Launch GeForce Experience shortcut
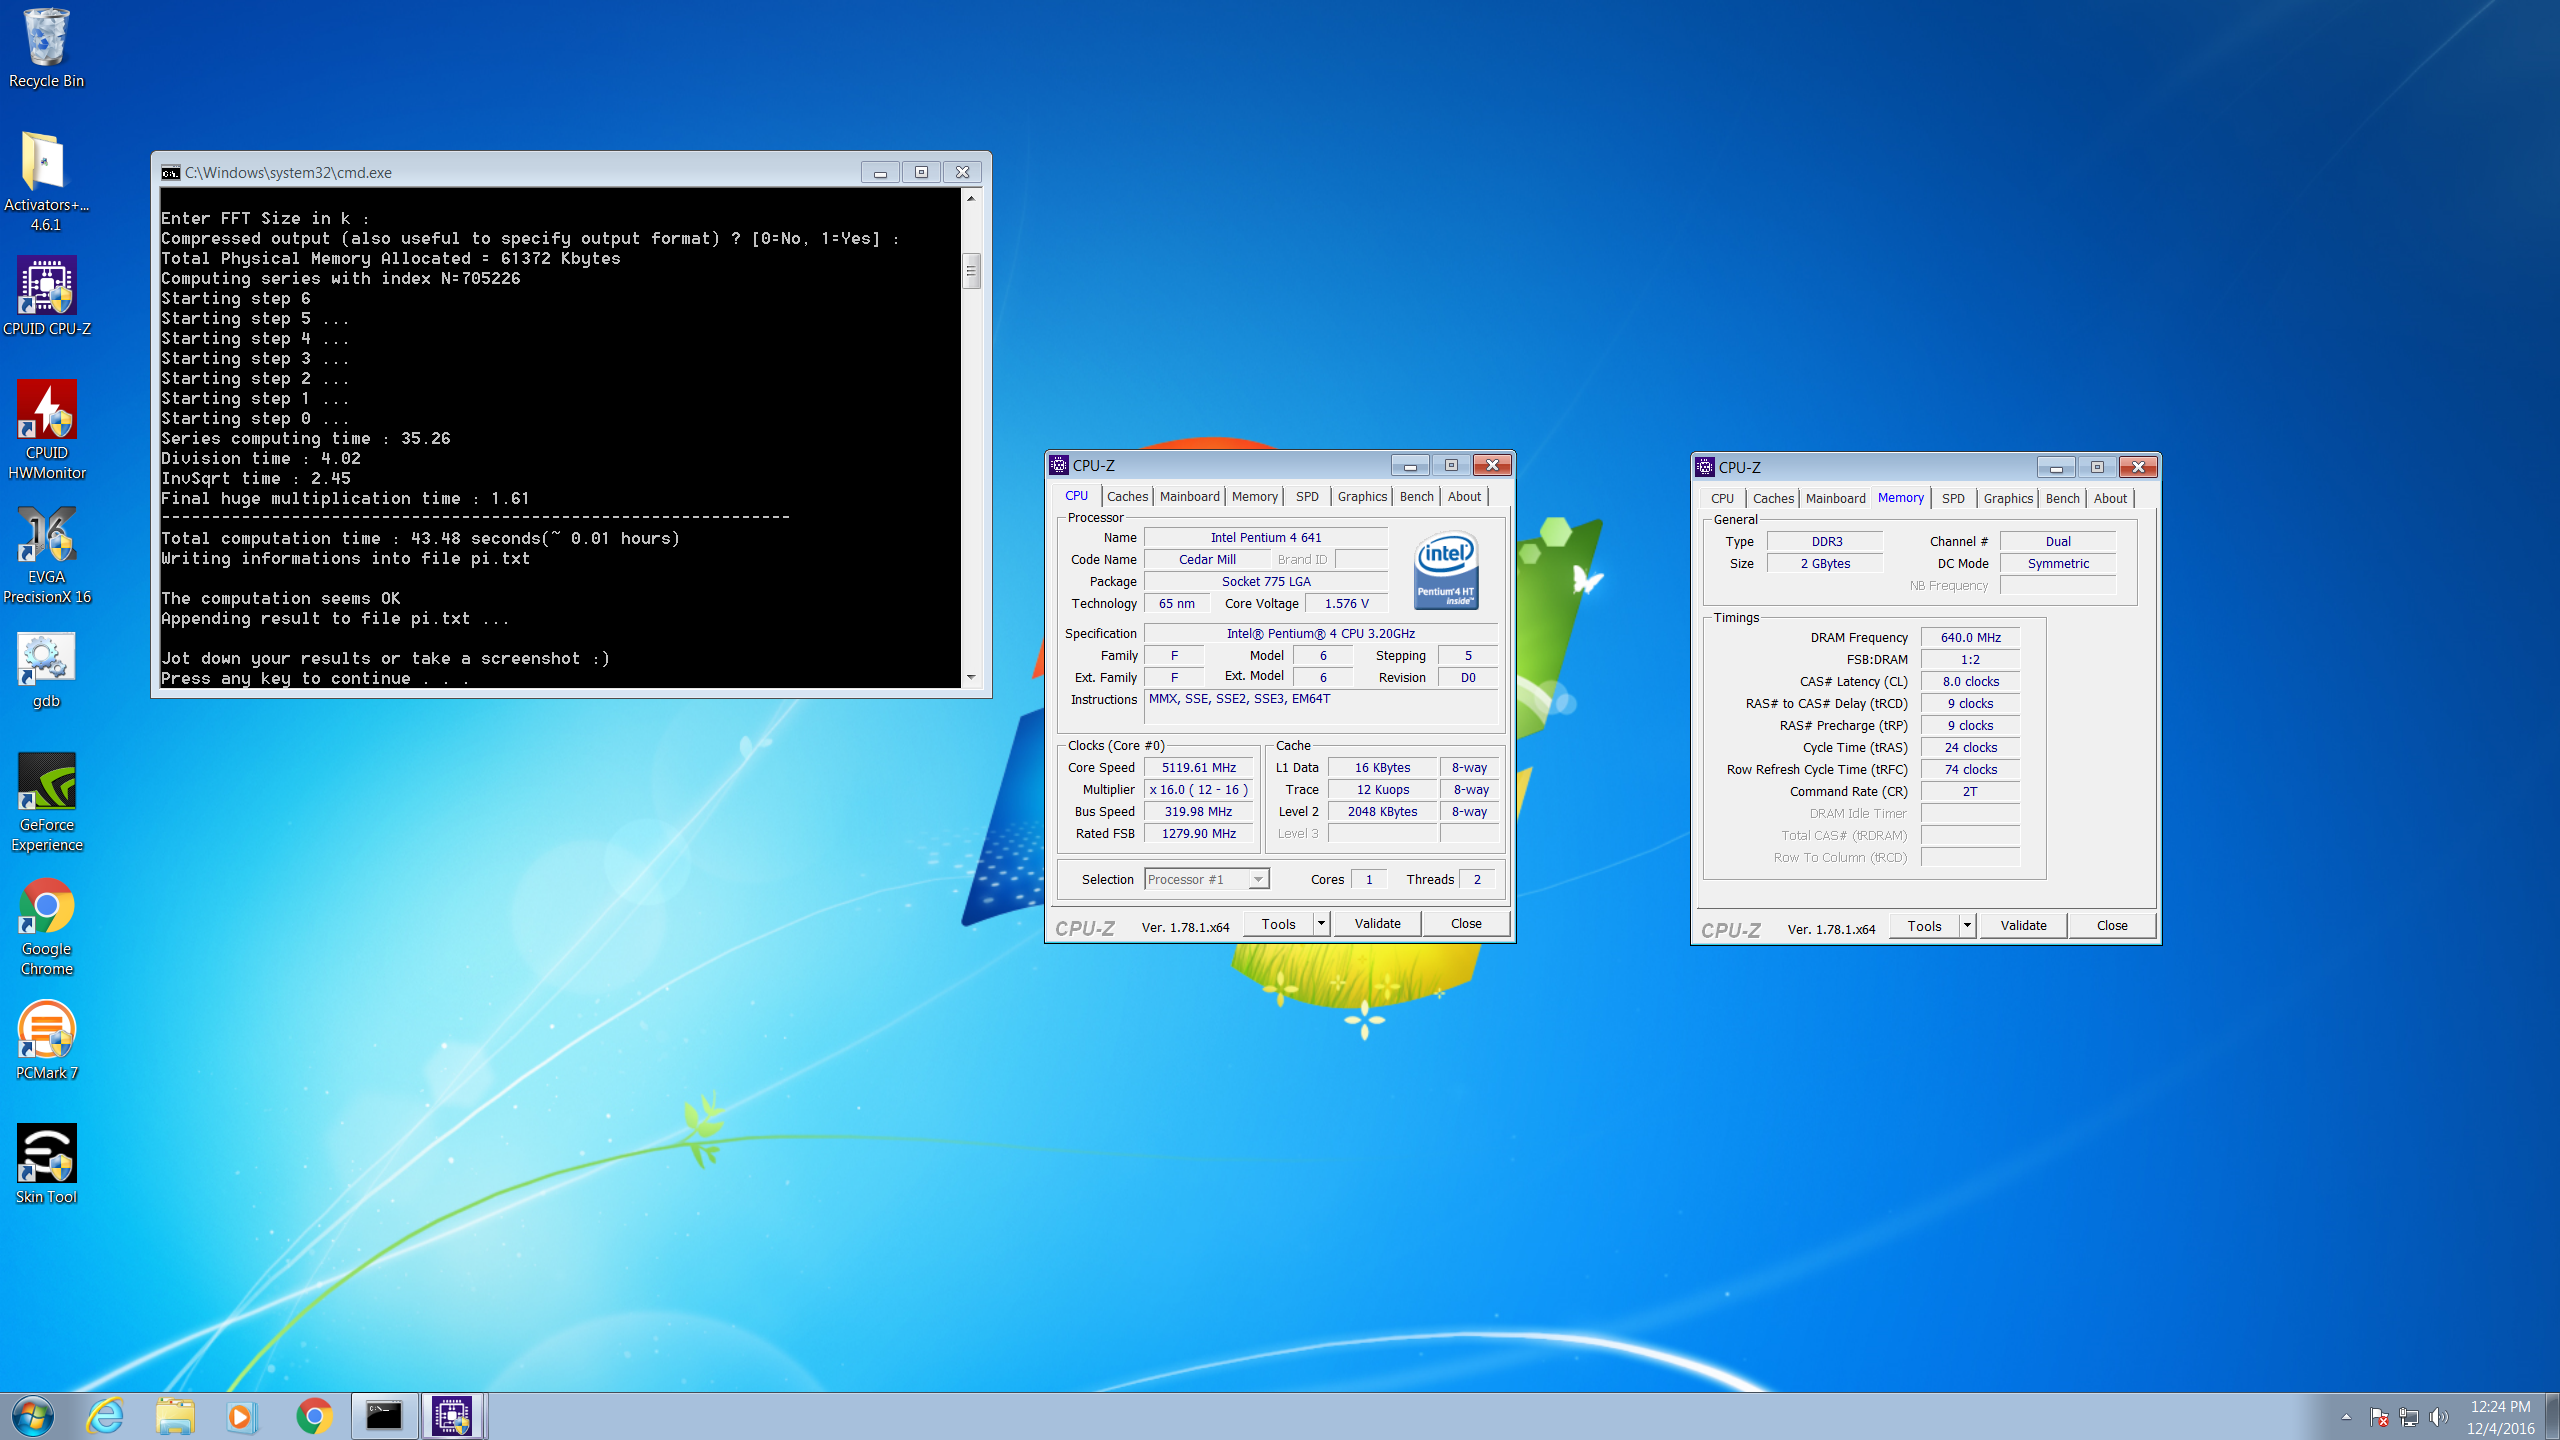The image size is (2560, 1440). tap(46, 802)
